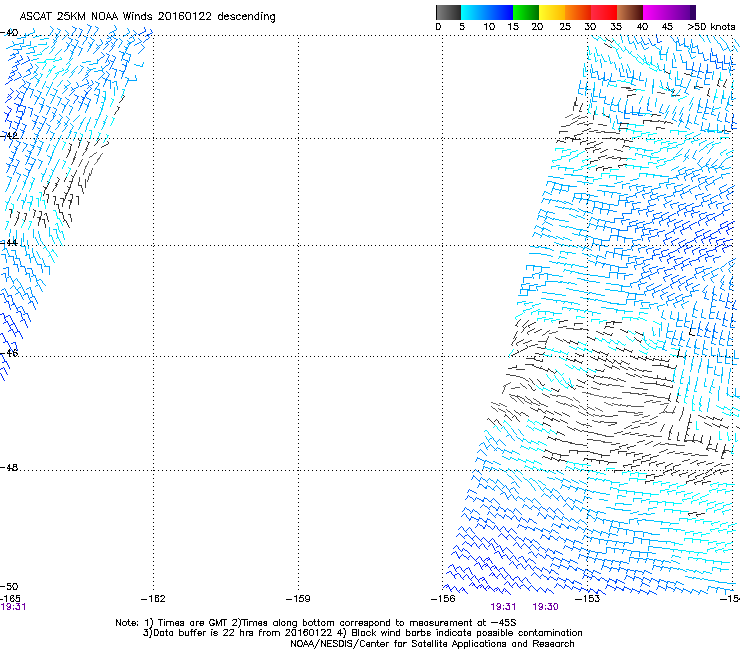Click the -48 latitude axis label
Viewport: 740px width, 650px height.
click(x=9, y=467)
